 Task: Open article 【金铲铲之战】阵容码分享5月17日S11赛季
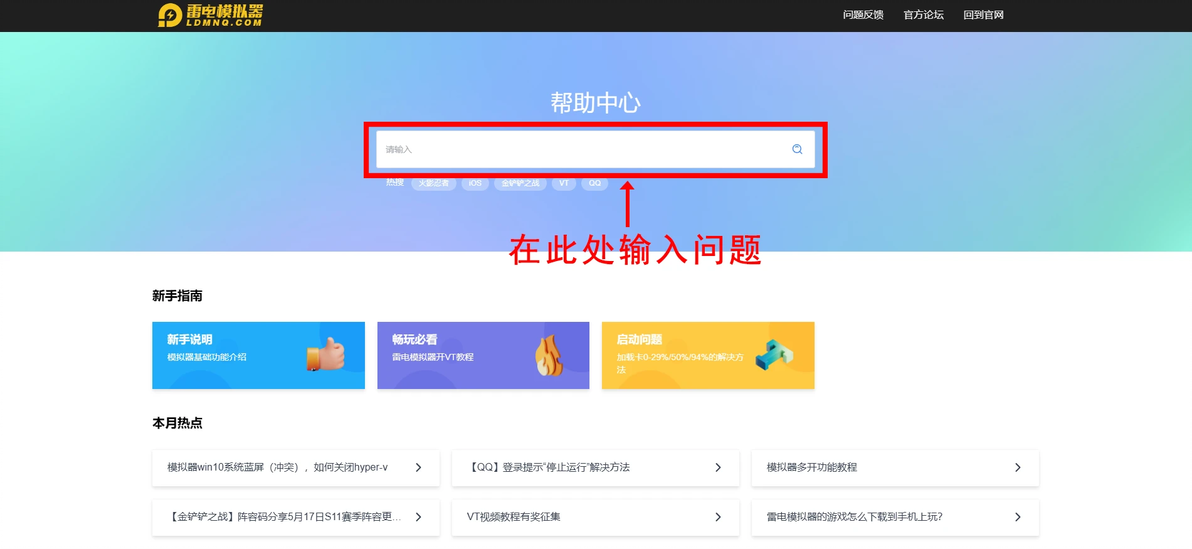(x=296, y=517)
